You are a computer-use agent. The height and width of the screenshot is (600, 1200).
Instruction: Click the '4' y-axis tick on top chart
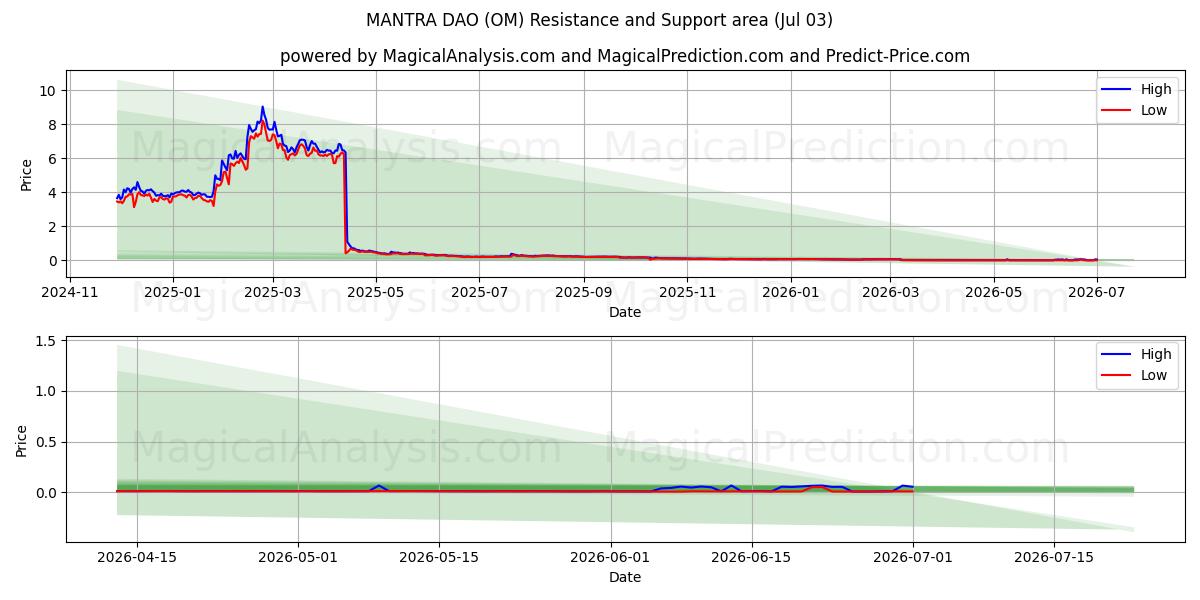[x=54, y=192]
